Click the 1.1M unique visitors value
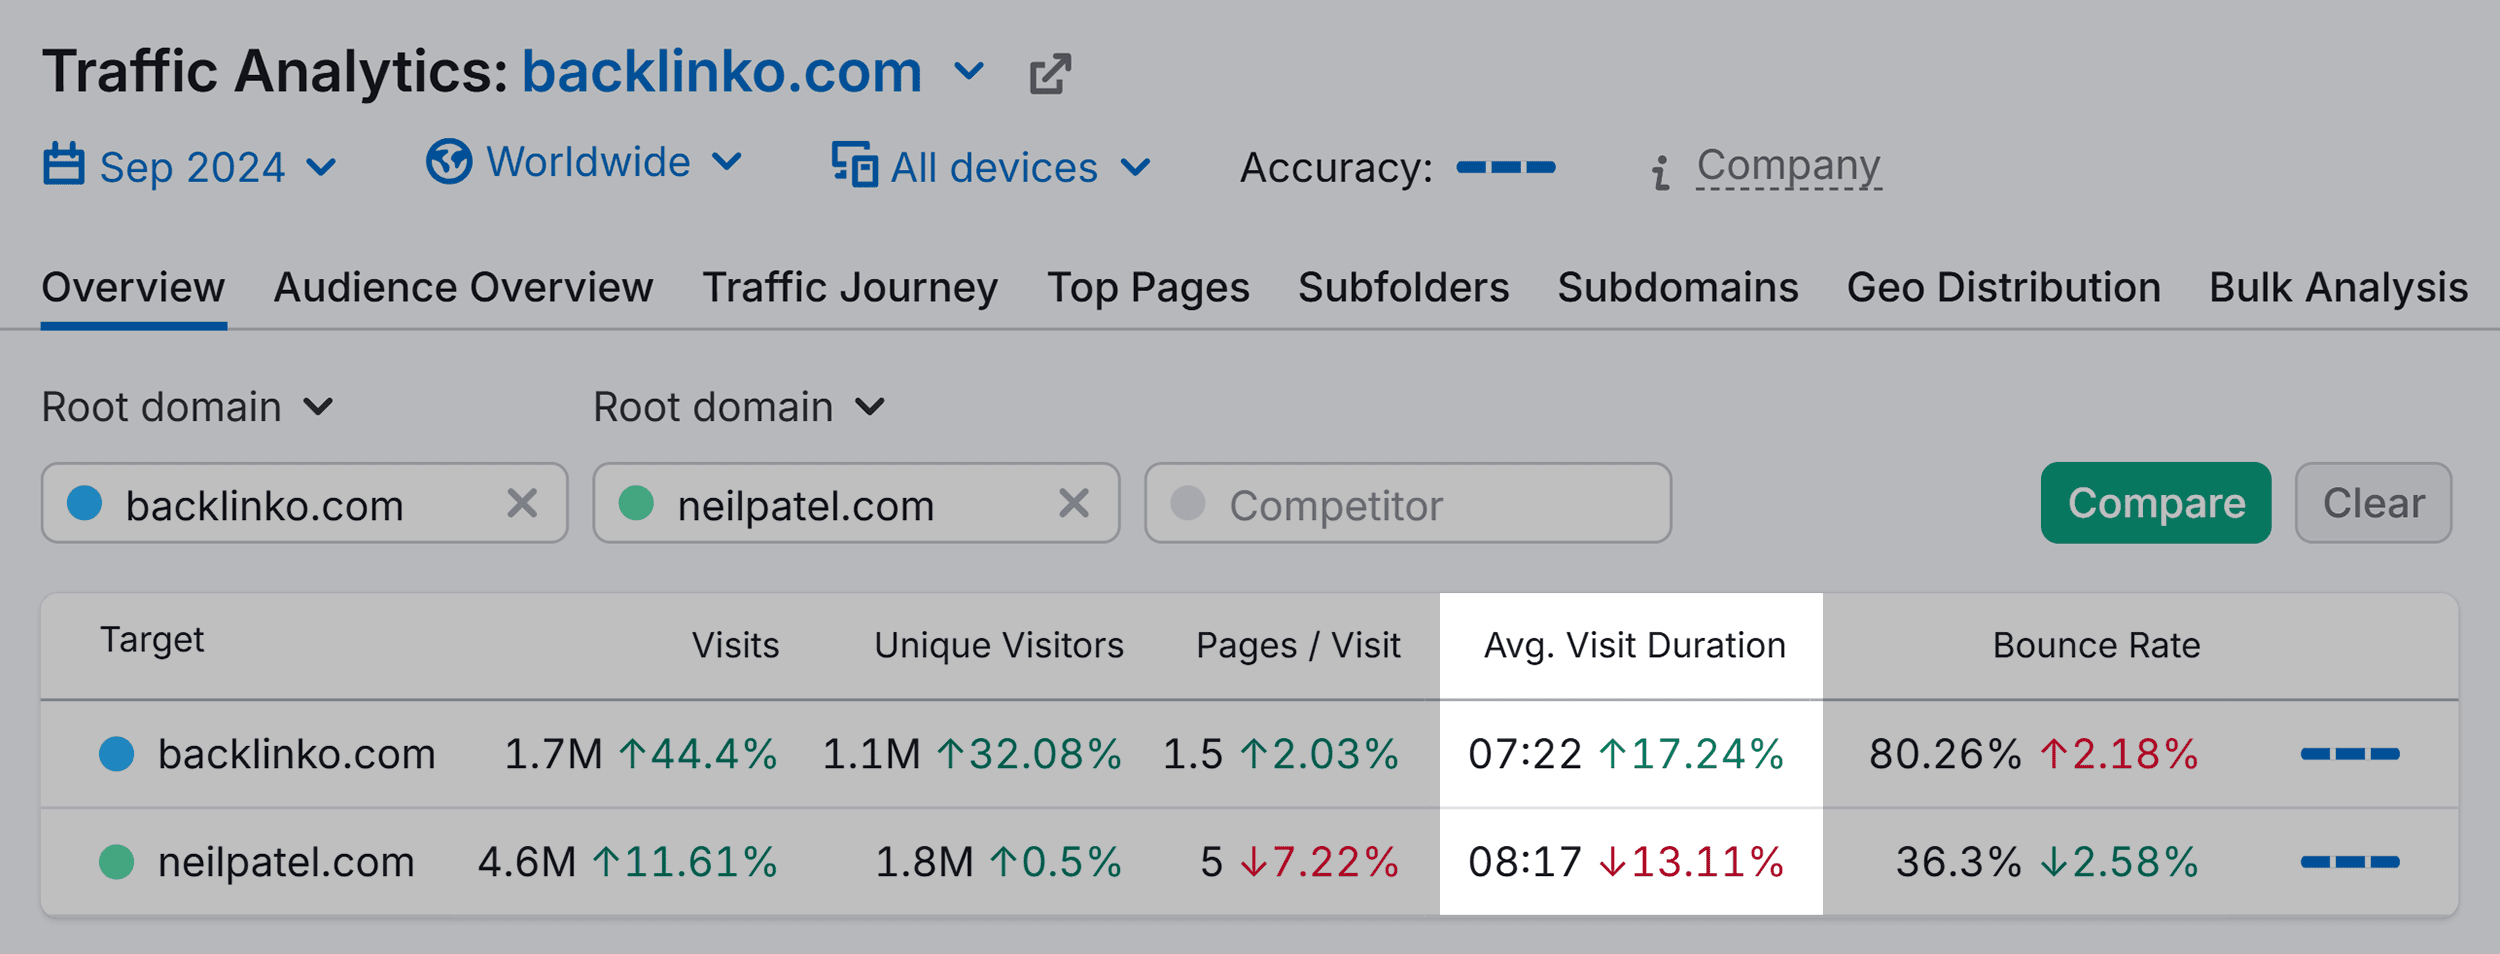Viewport: 2500px width, 954px height. click(x=871, y=754)
